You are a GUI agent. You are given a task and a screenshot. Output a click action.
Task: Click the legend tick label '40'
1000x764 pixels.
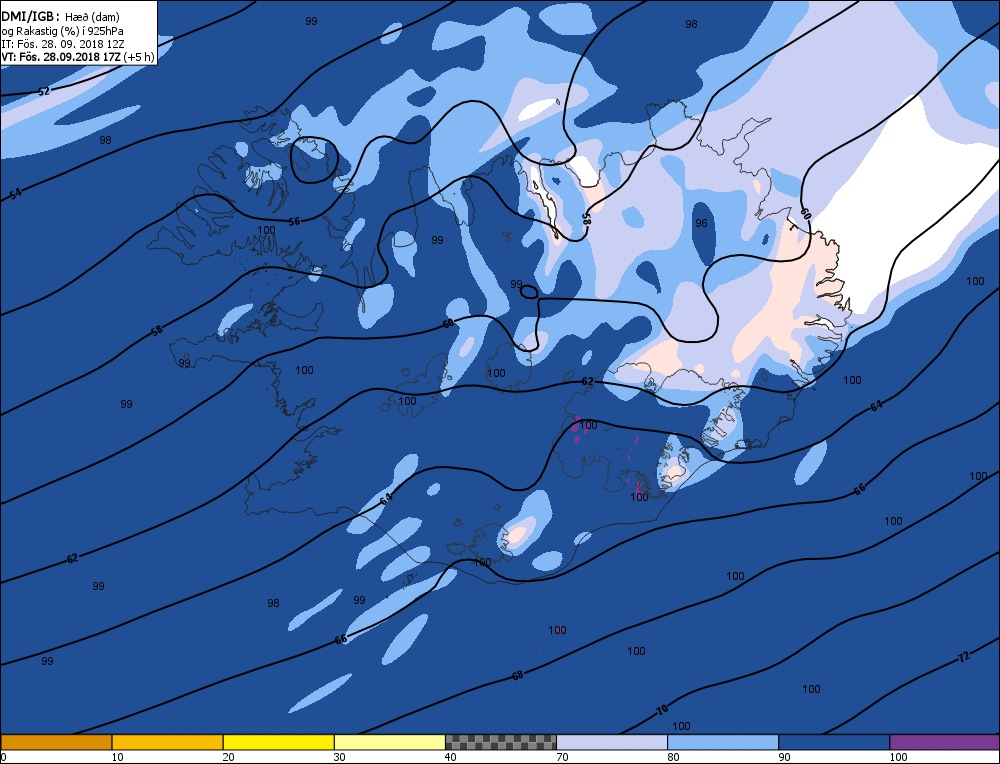[450, 757]
